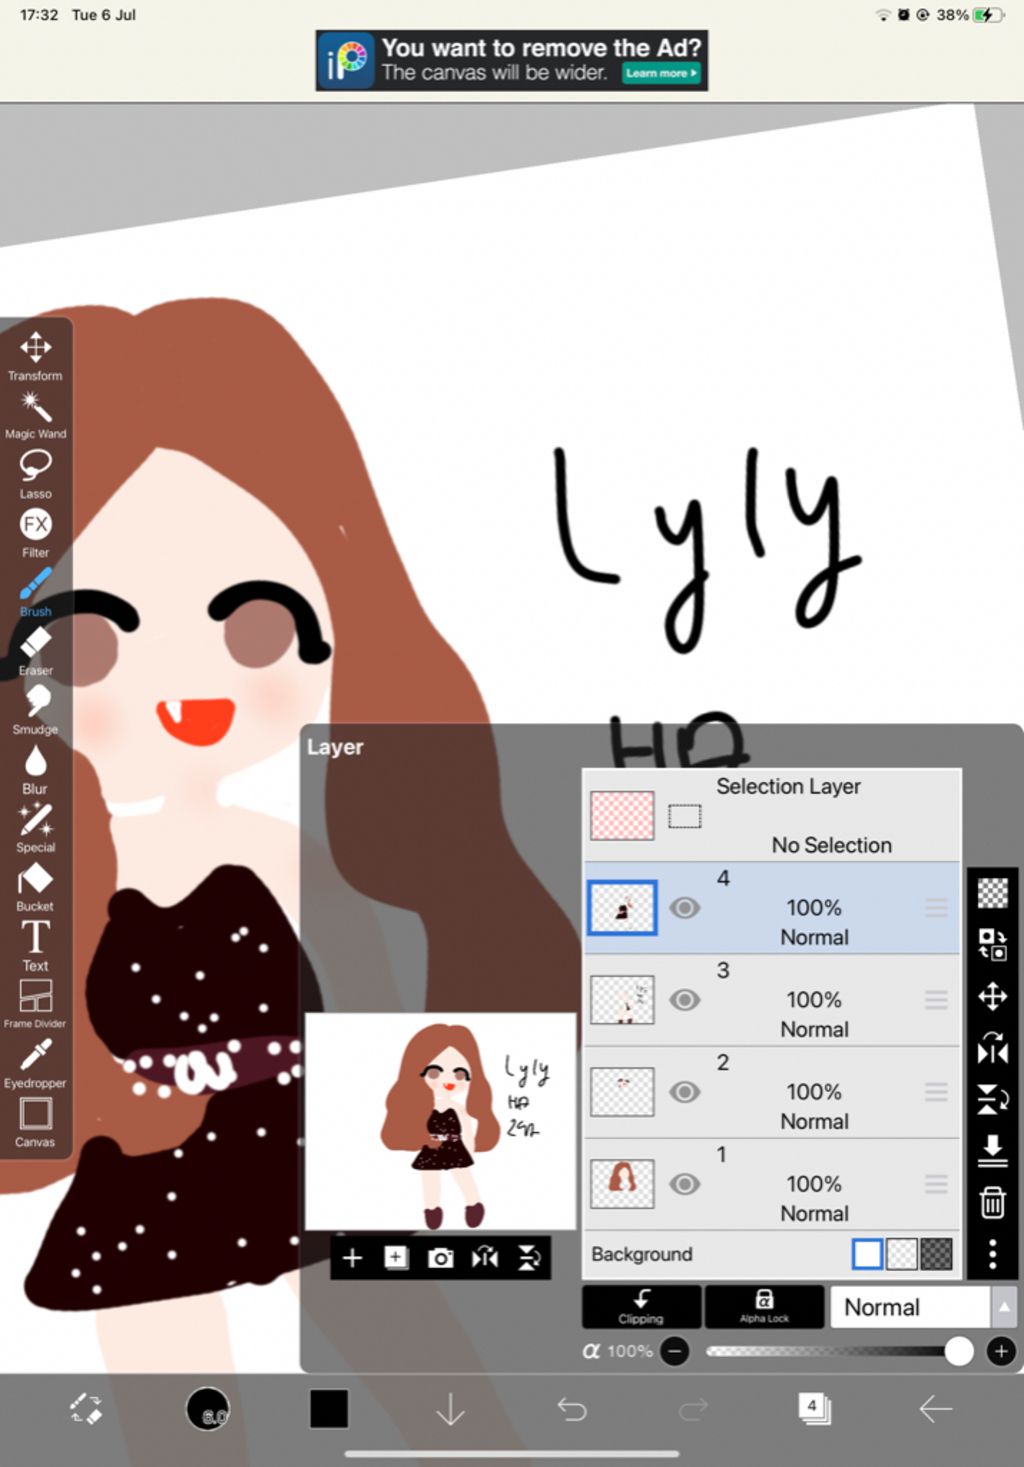Click layer 4 reorder handle

(936, 908)
